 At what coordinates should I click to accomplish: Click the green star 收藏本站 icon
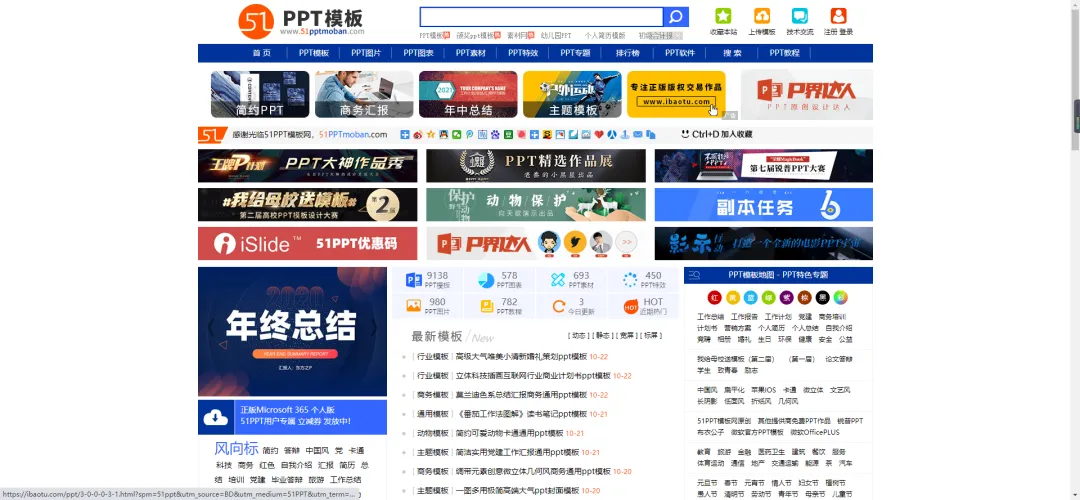[723, 16]
